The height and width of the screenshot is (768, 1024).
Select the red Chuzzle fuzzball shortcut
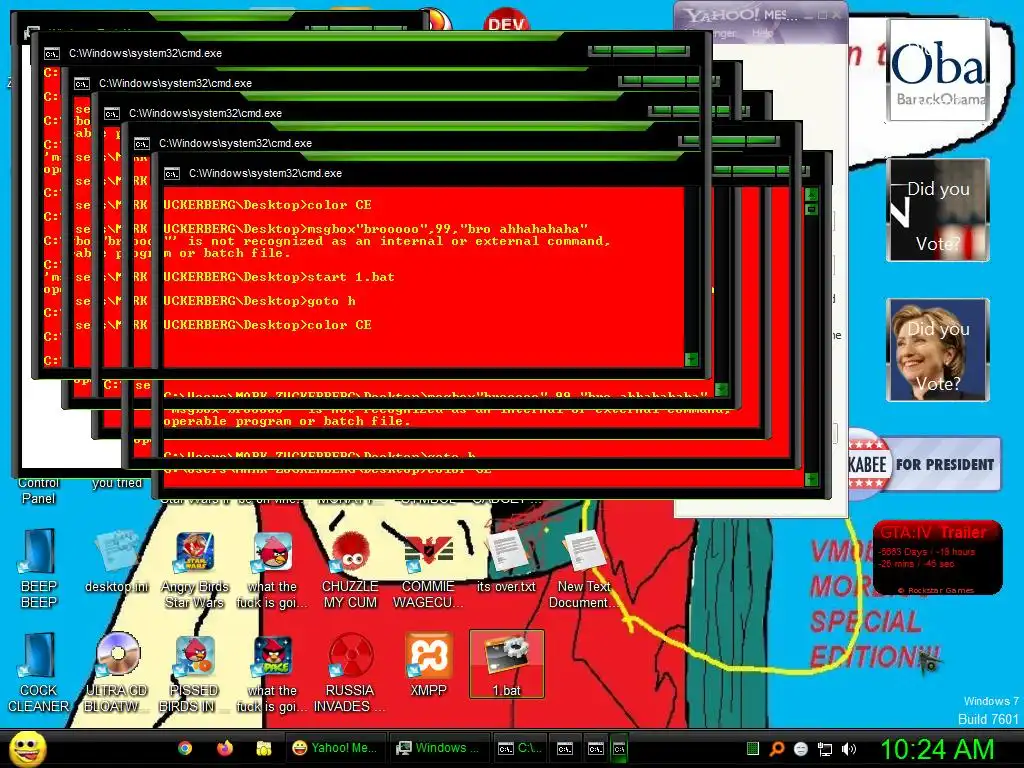click(350, 569)
